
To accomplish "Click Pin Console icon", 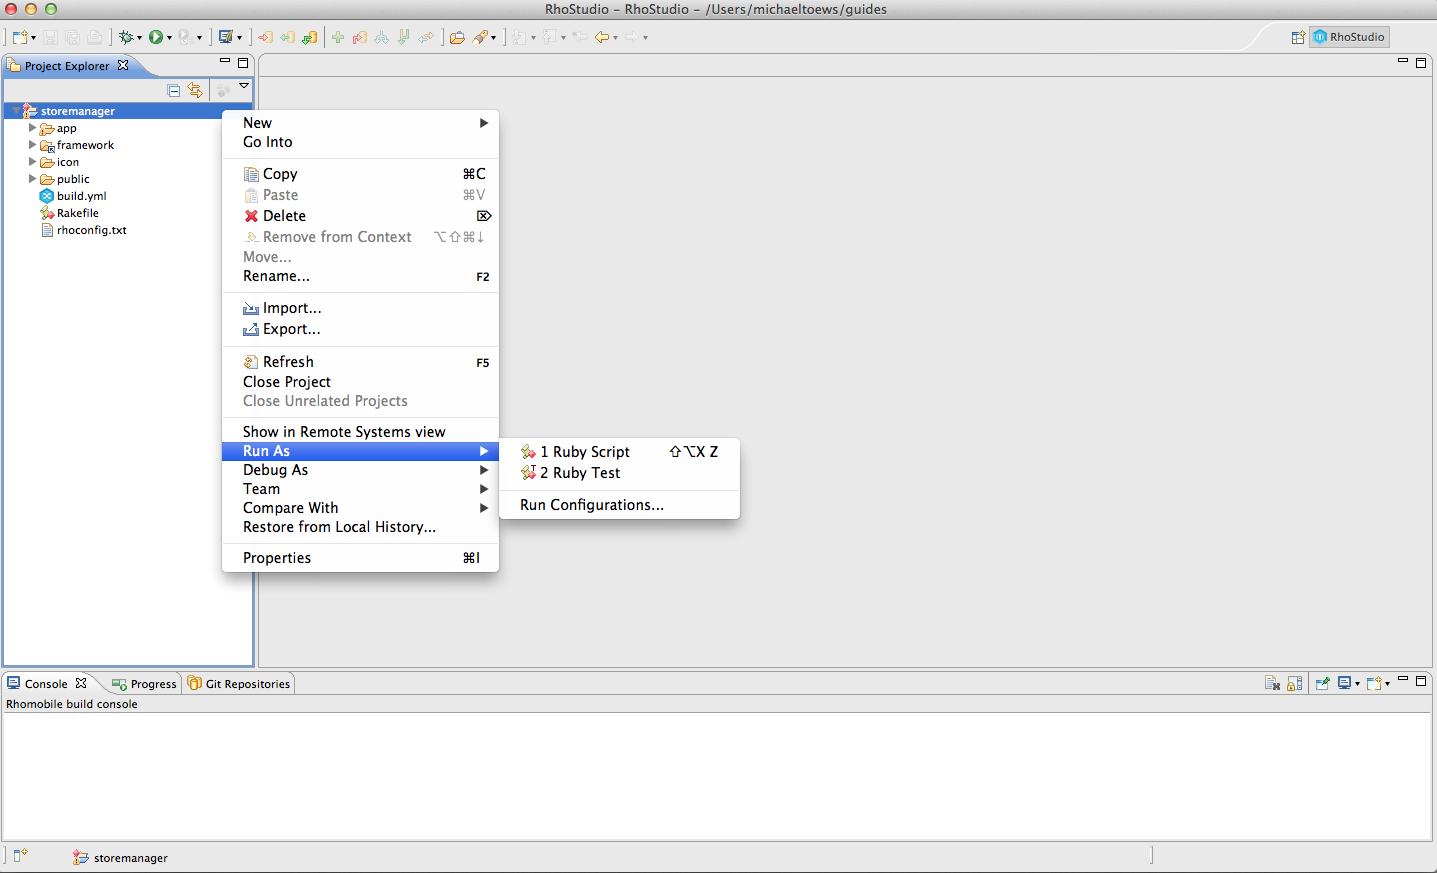I will (x=1322, y=683).
